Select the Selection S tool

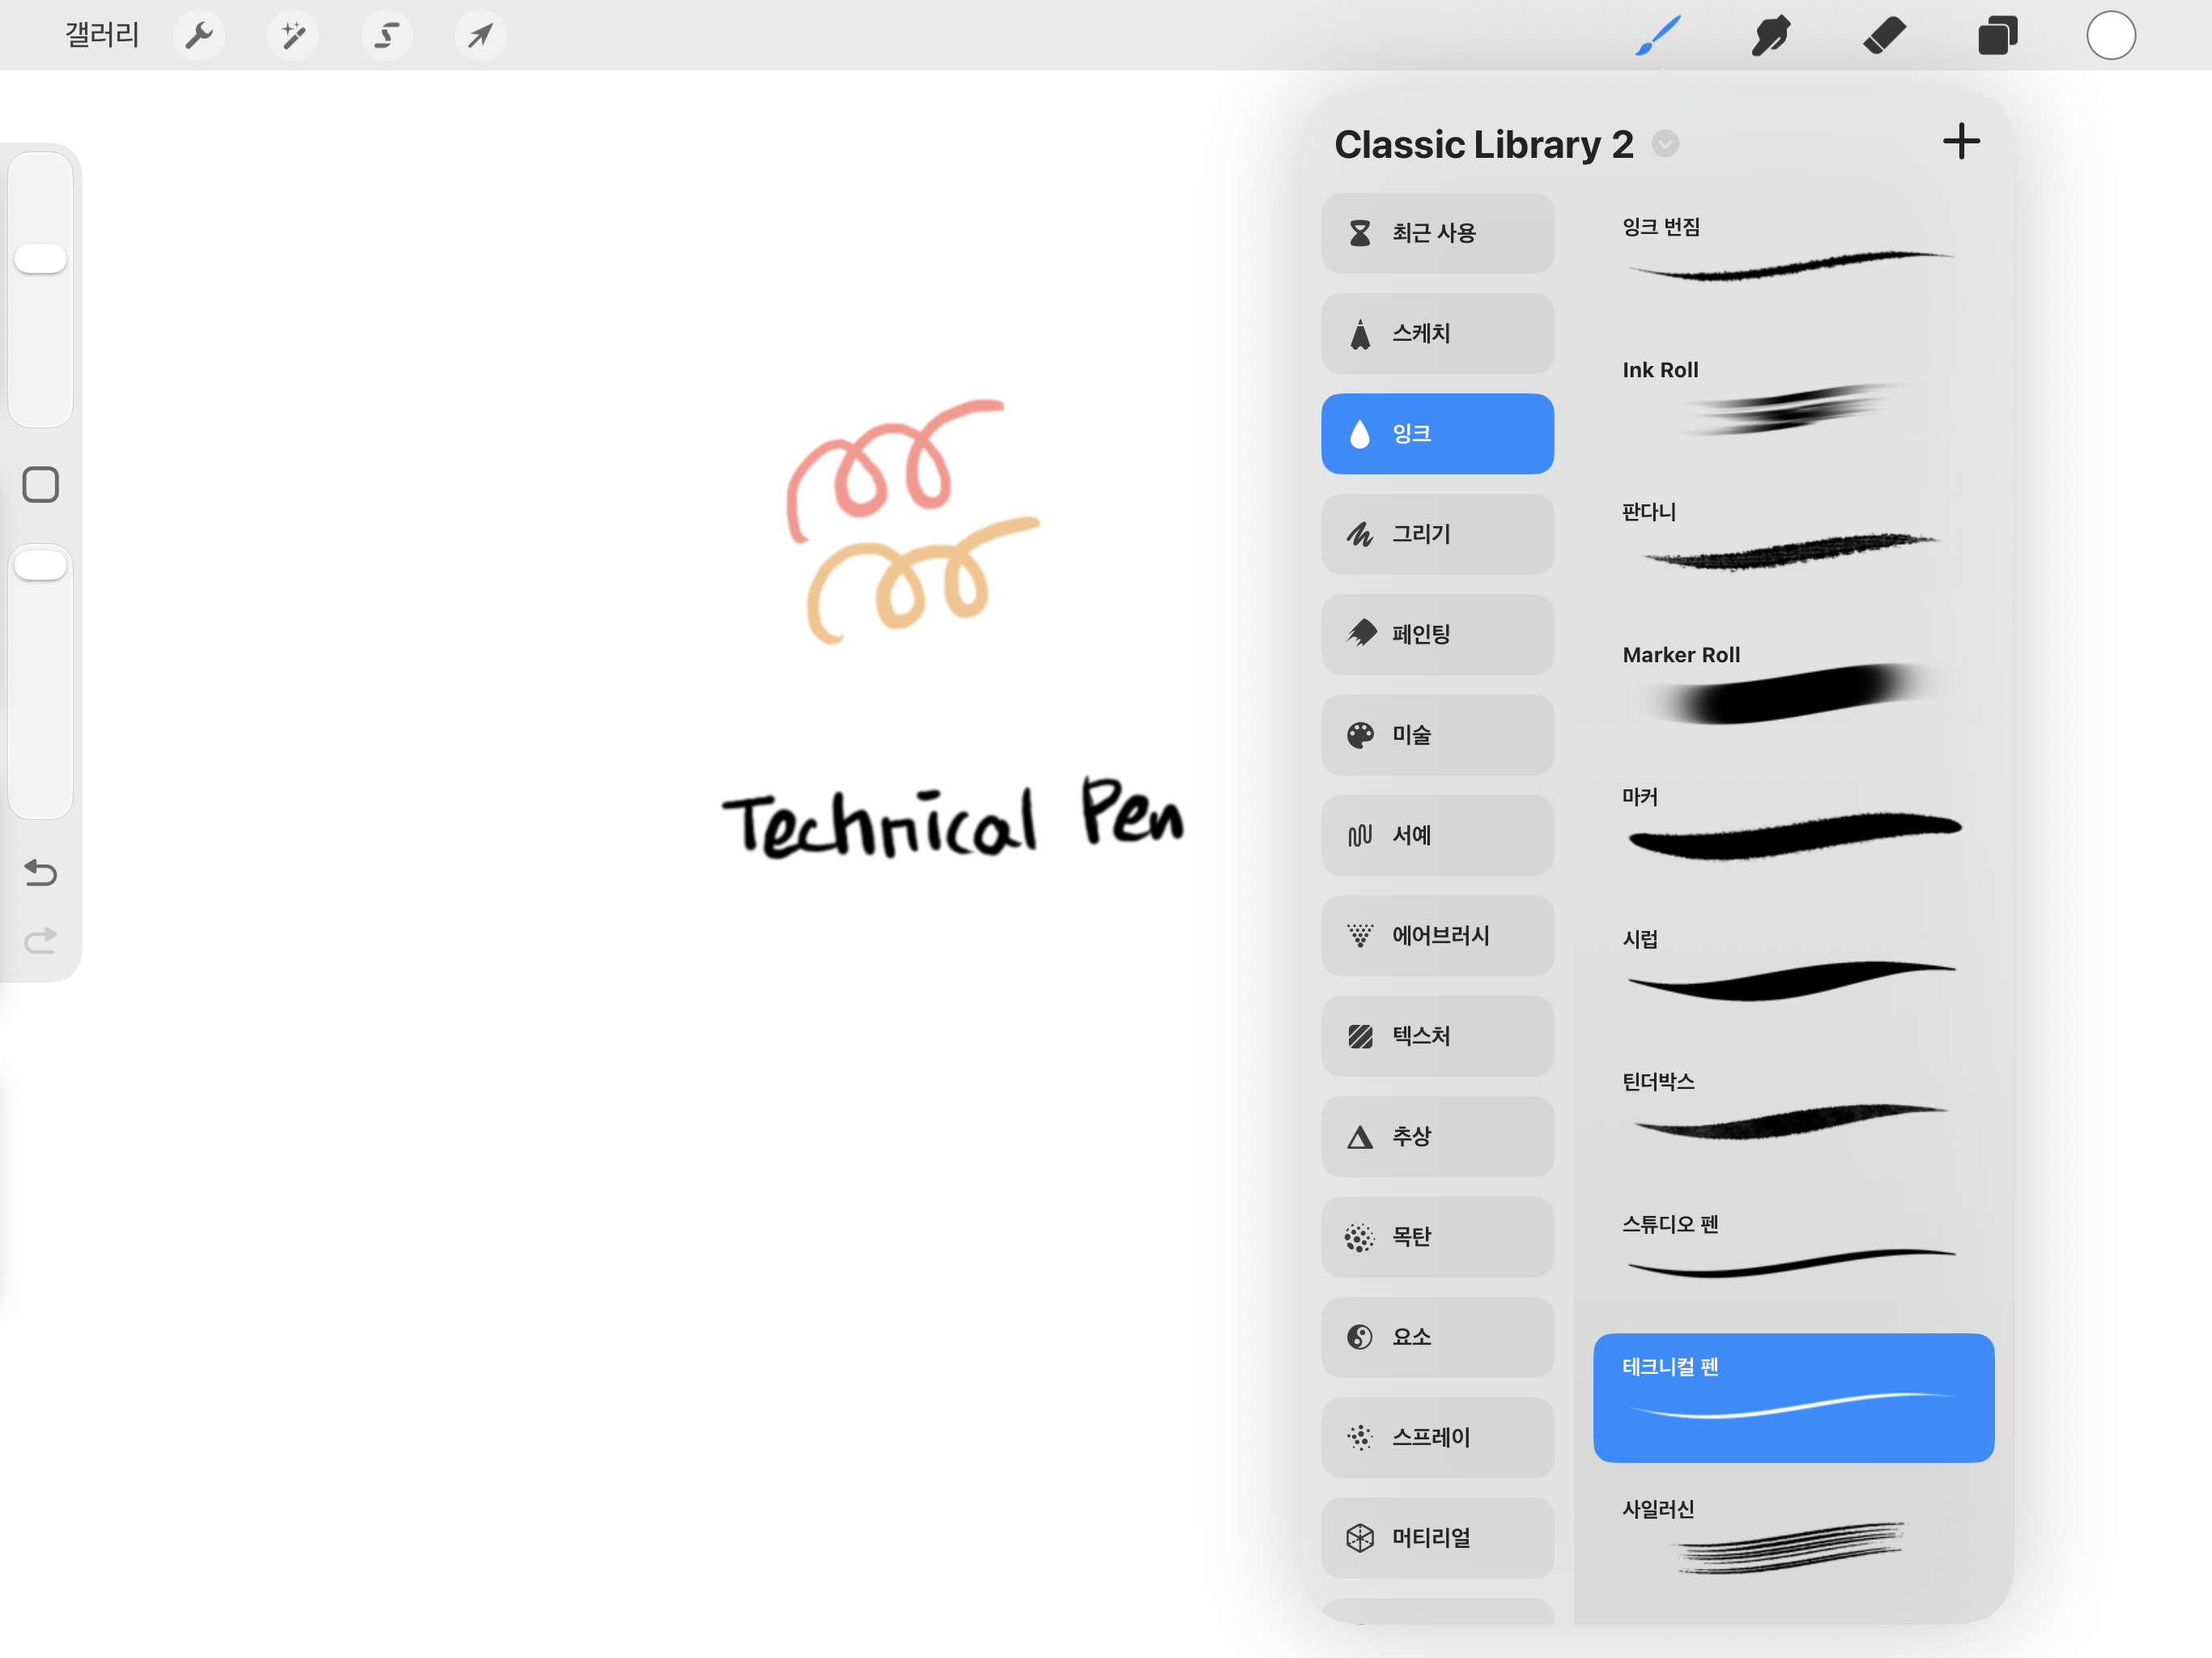(x=386, y=36)
